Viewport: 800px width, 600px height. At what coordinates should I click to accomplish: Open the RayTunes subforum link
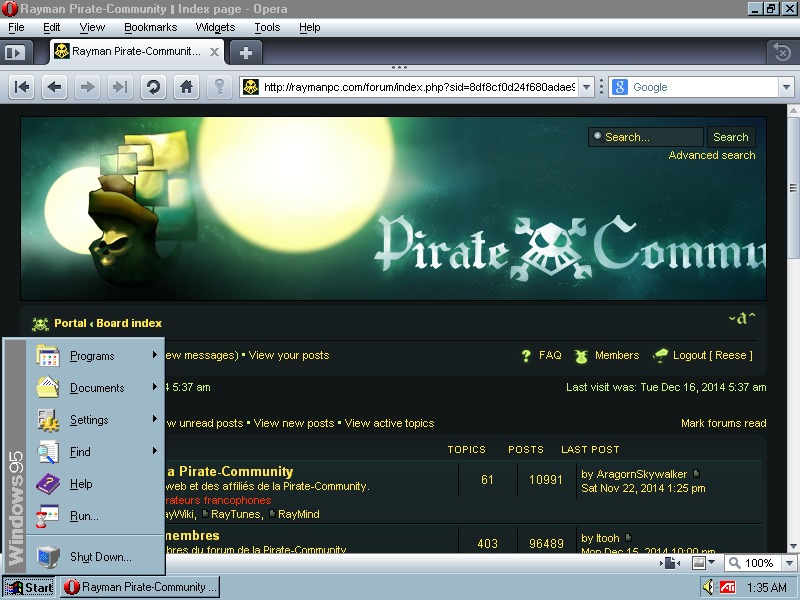235,514
